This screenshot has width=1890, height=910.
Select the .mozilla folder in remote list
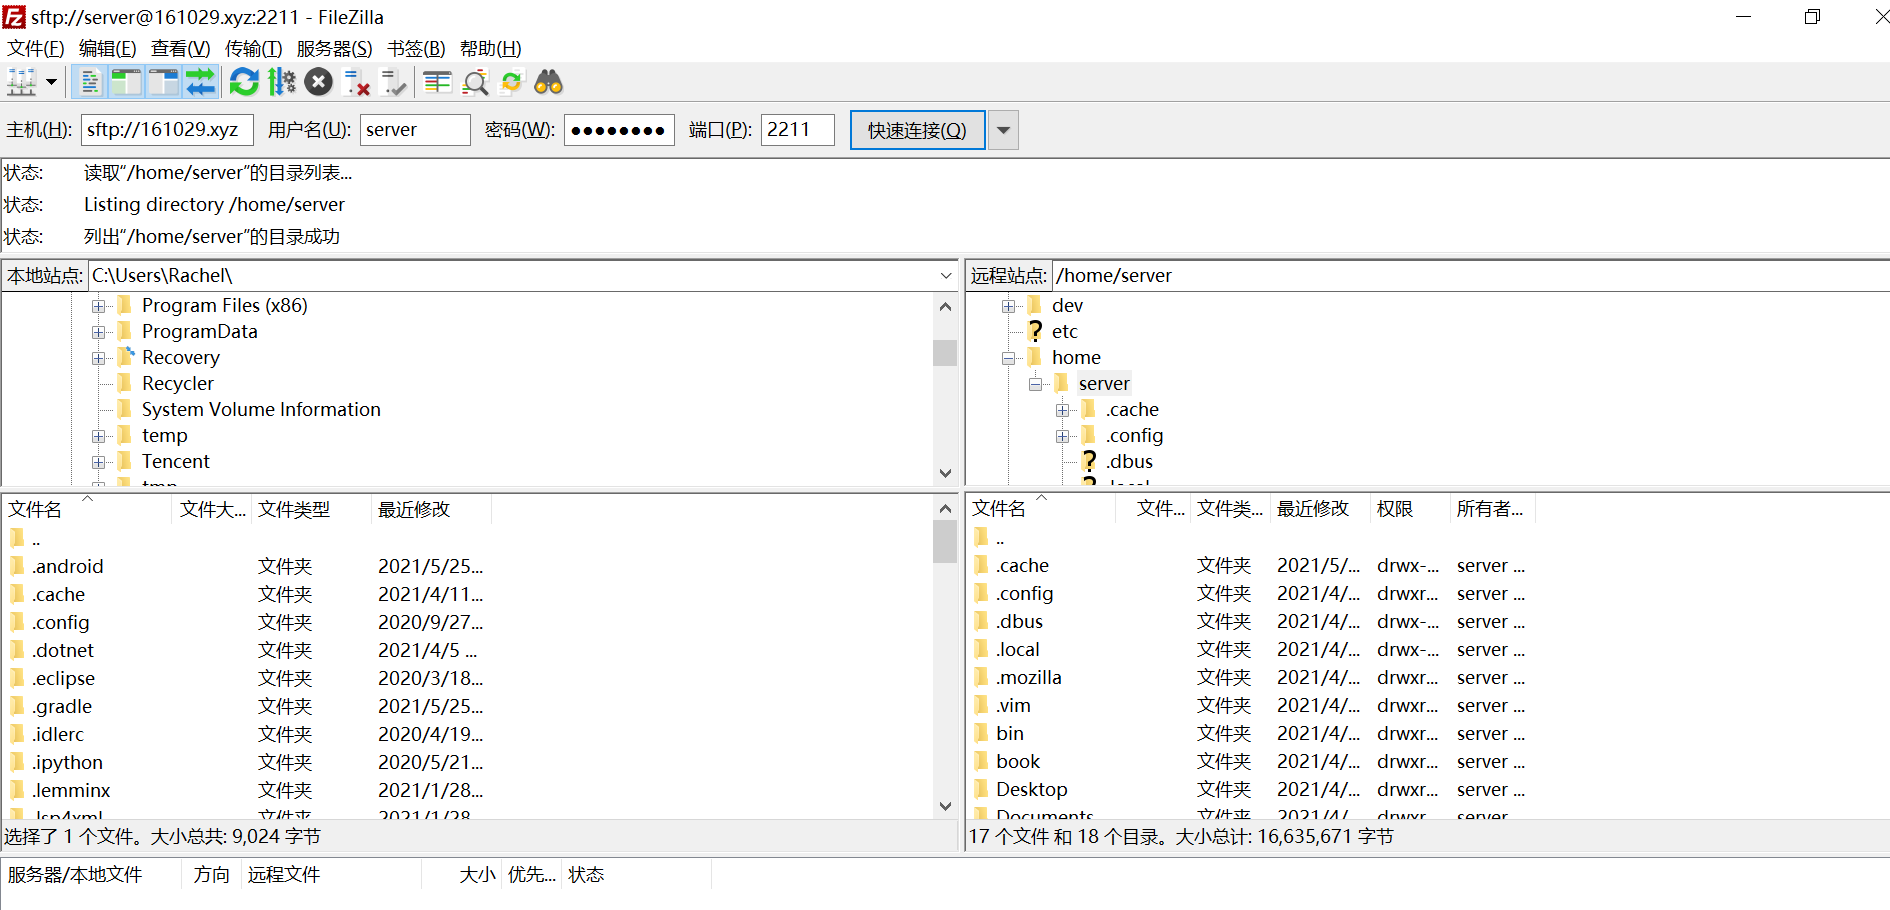1028,677
